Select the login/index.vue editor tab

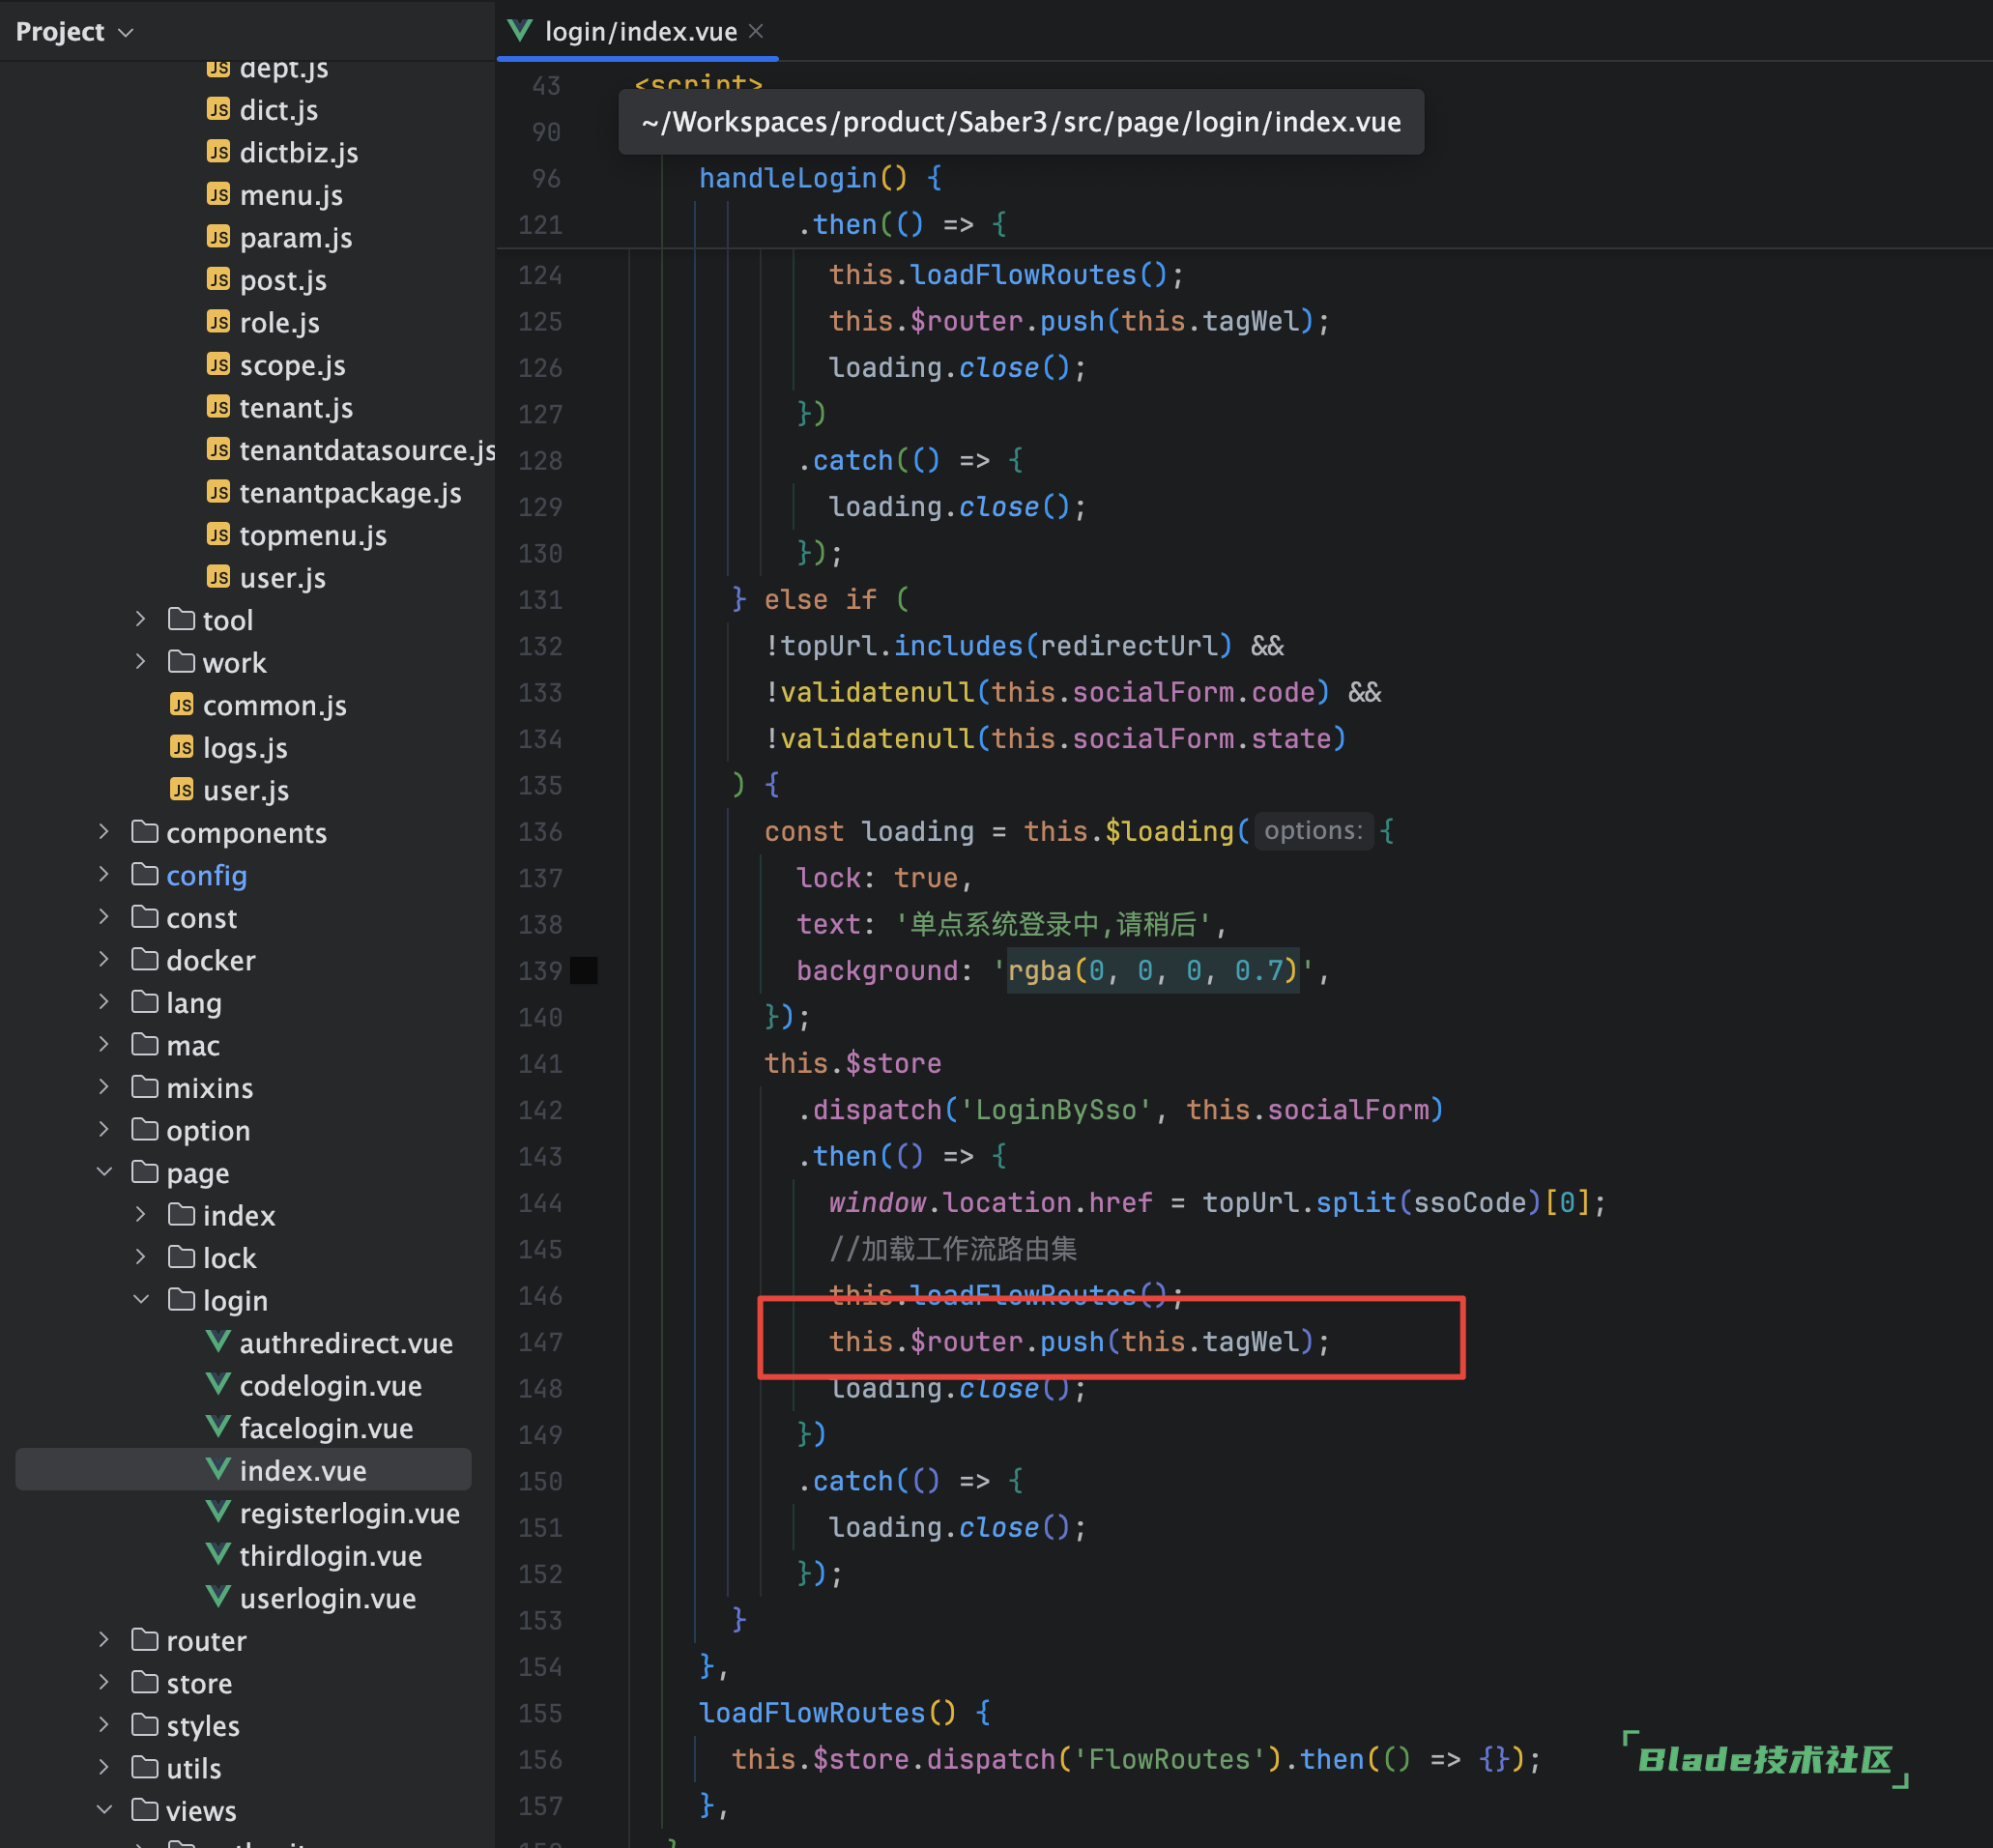[640, 31]
